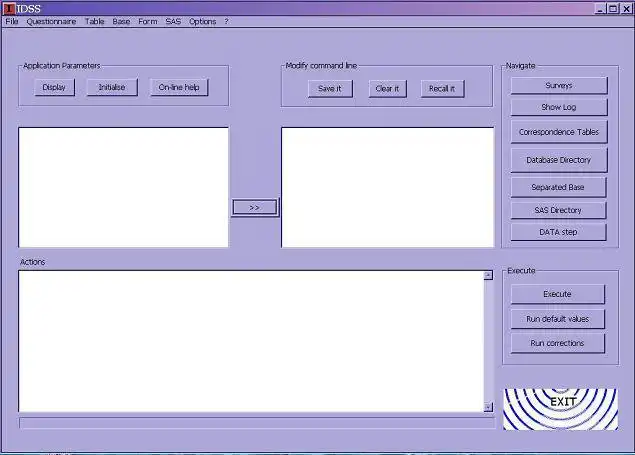
Task: Click the status field below Actions
Action: (x=257, y=423)
